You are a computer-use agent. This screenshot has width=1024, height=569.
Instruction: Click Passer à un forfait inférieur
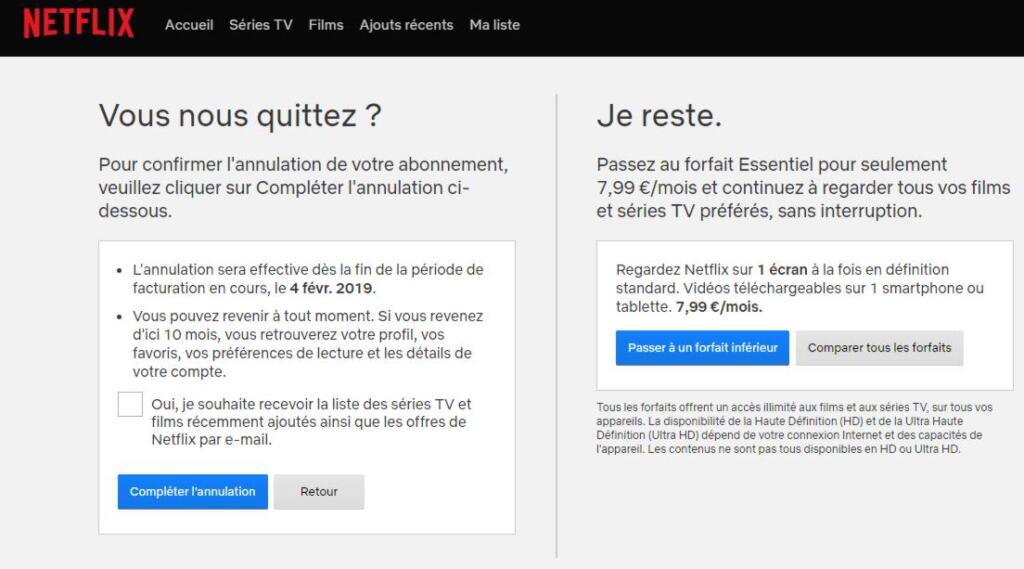[702, 348]
